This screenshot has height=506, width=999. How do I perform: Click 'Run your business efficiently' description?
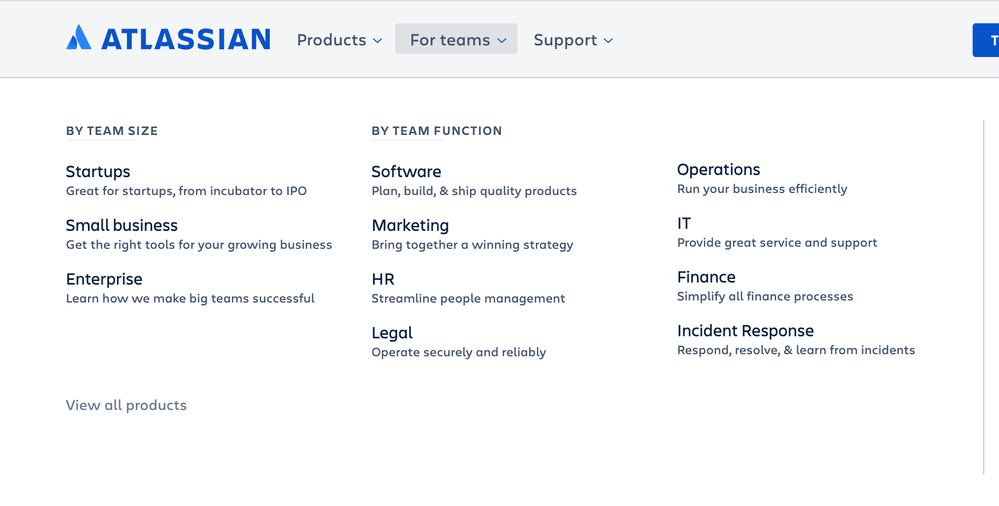(x=762, y=189)
